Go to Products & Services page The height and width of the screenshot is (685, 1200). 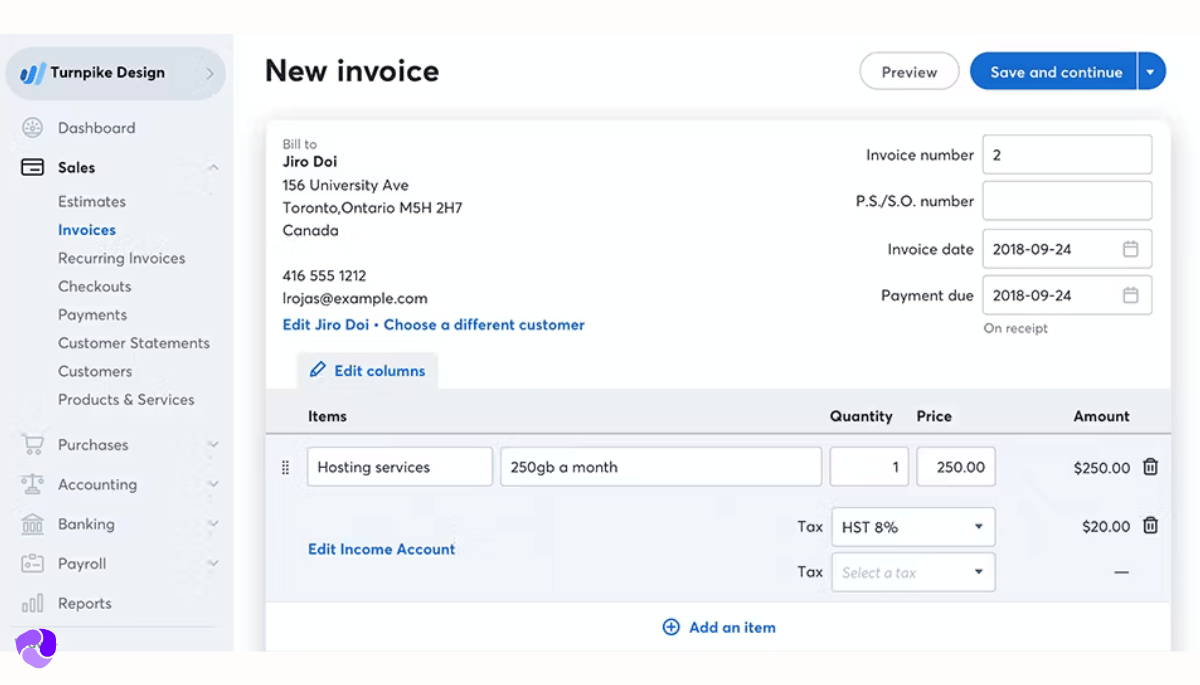pyautogui.click(x=126, y=399)
